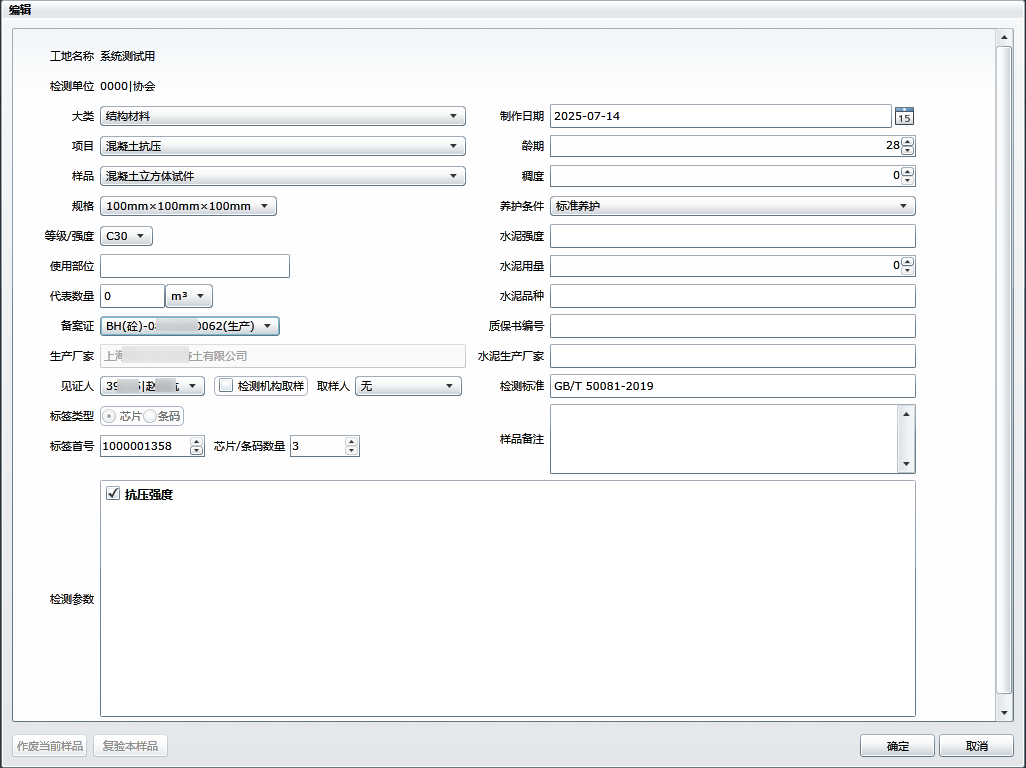Click the 取消 button
Viewport: 1026px width, 768px height.
pyautogui.click(x=976, y=746)
